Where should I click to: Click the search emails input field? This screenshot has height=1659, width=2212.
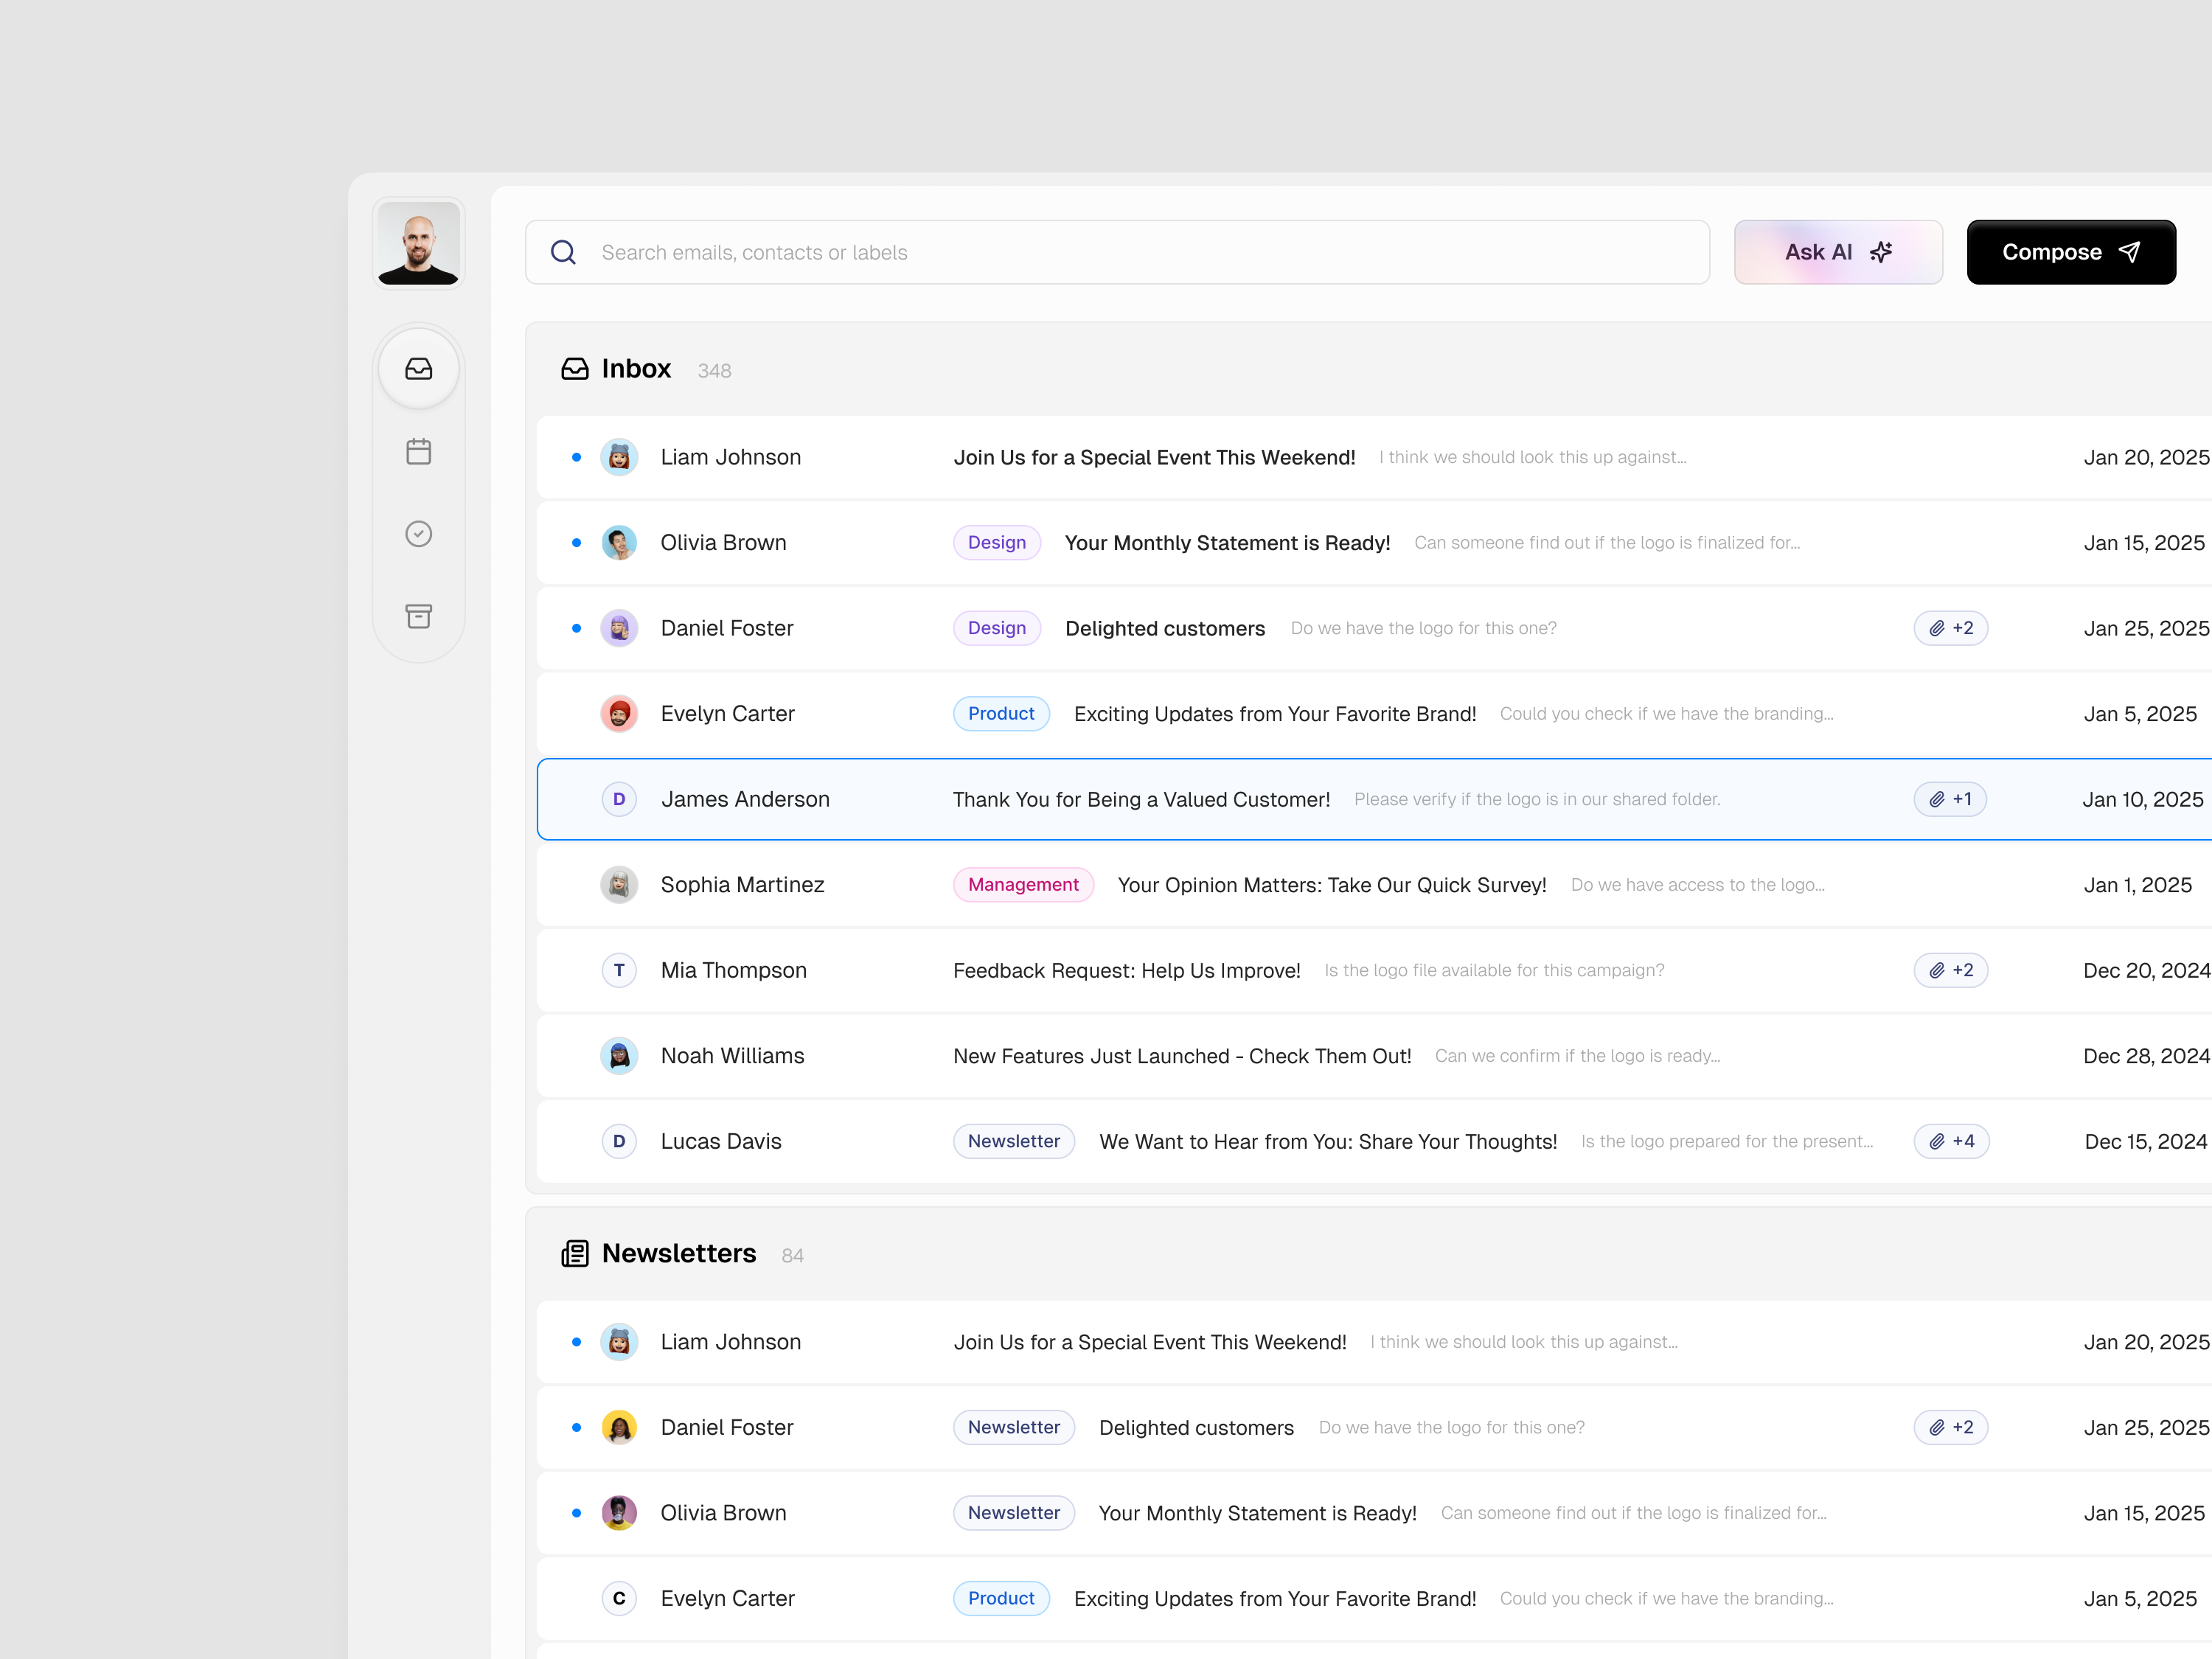coord(1100,252)
